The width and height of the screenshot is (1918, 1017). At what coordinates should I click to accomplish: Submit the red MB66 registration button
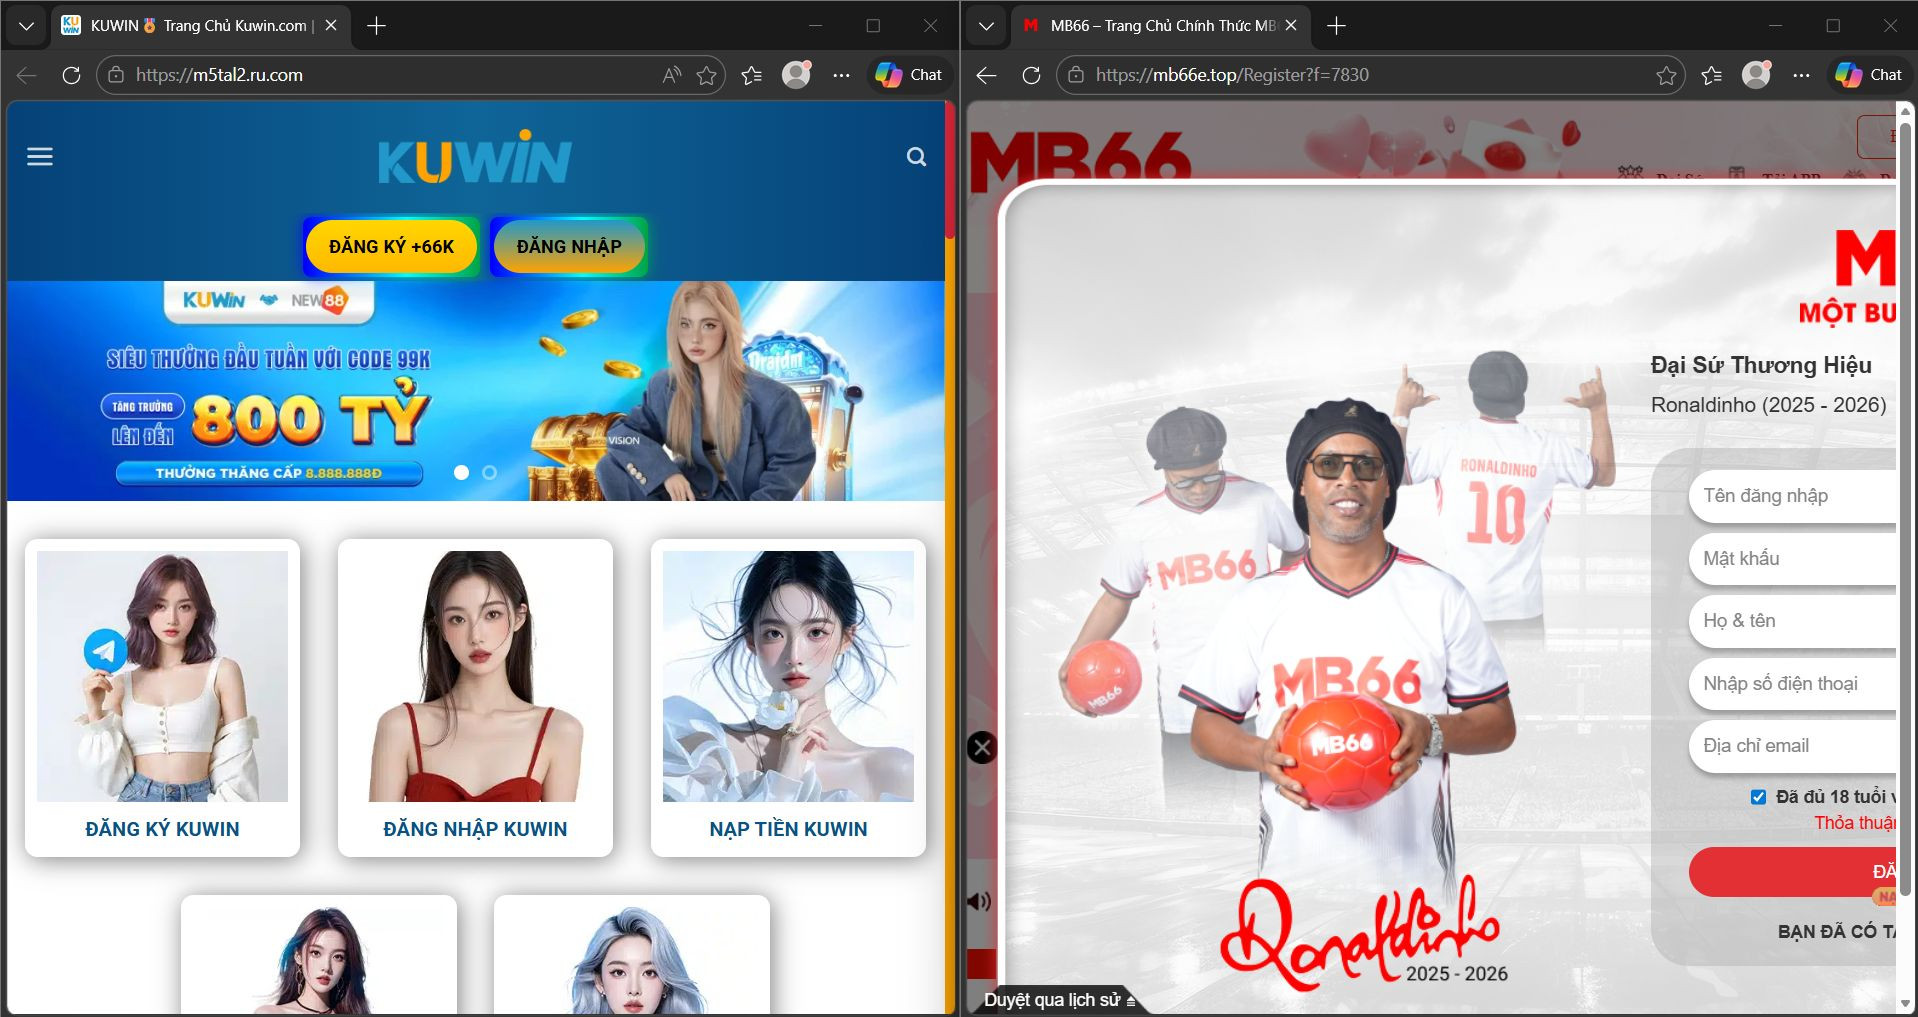point(1793,872)
